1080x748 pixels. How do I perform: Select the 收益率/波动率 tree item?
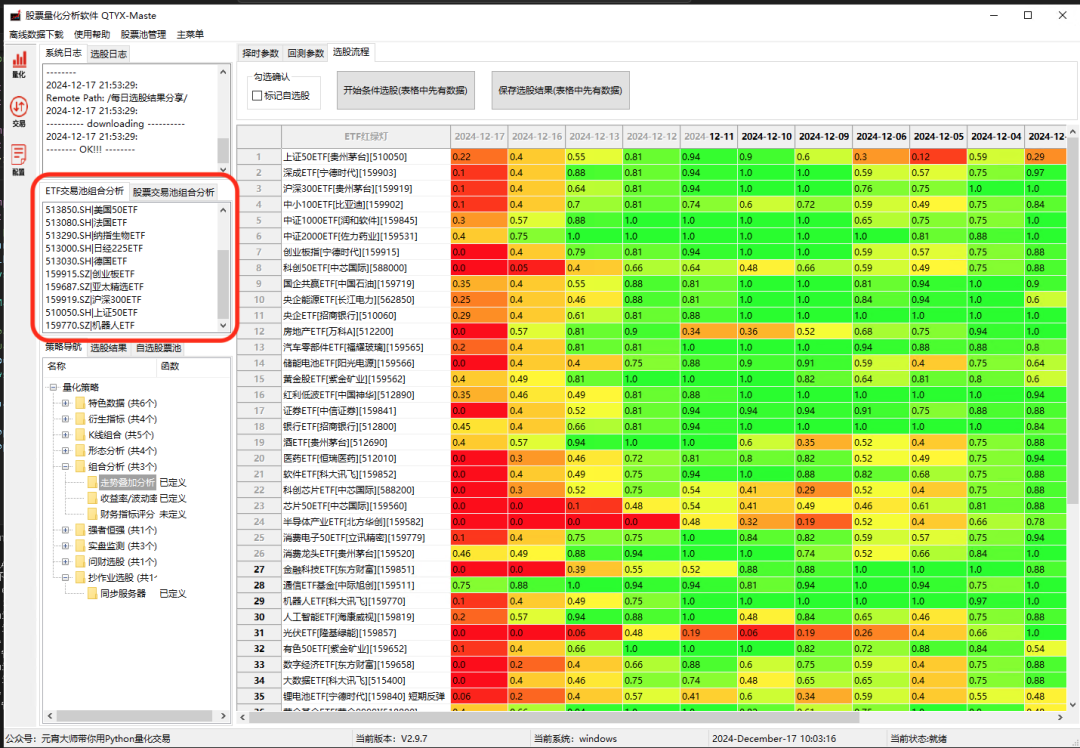(129, 498)
